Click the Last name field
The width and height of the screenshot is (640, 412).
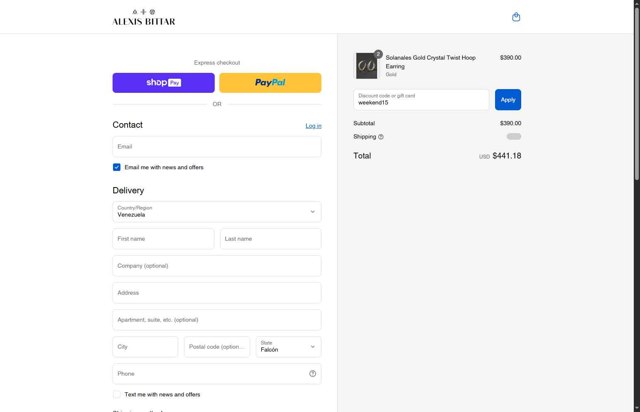tap(271, 239)
